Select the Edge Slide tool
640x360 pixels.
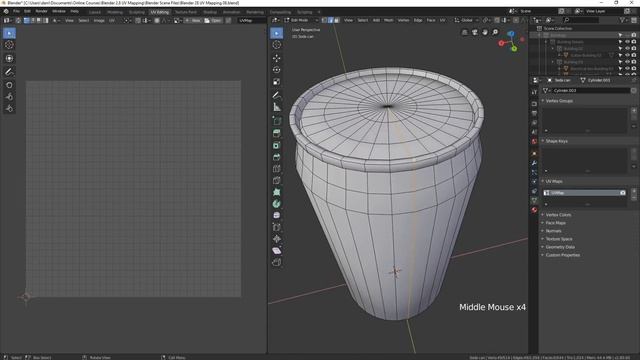point(277,227)
